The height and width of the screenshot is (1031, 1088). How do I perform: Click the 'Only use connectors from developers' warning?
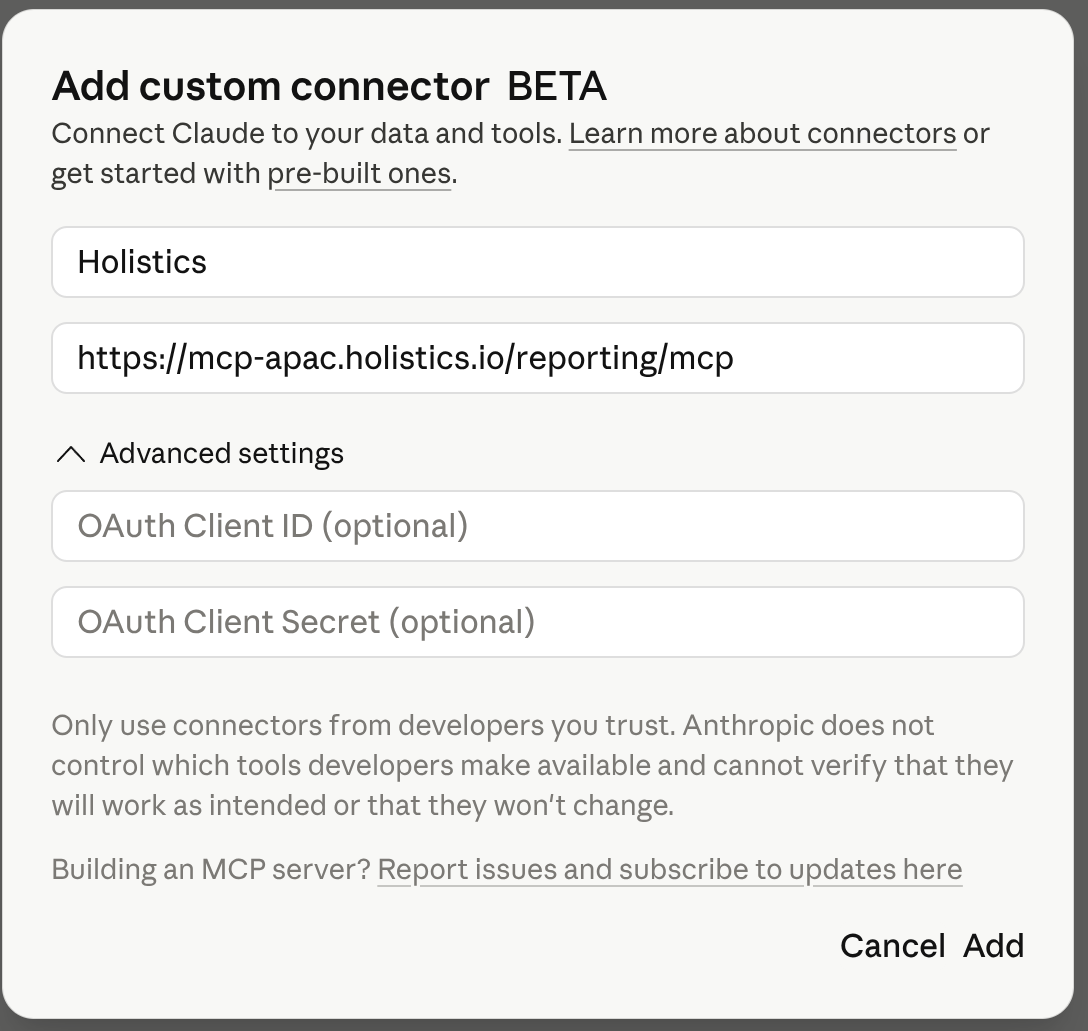click(532, 765)
